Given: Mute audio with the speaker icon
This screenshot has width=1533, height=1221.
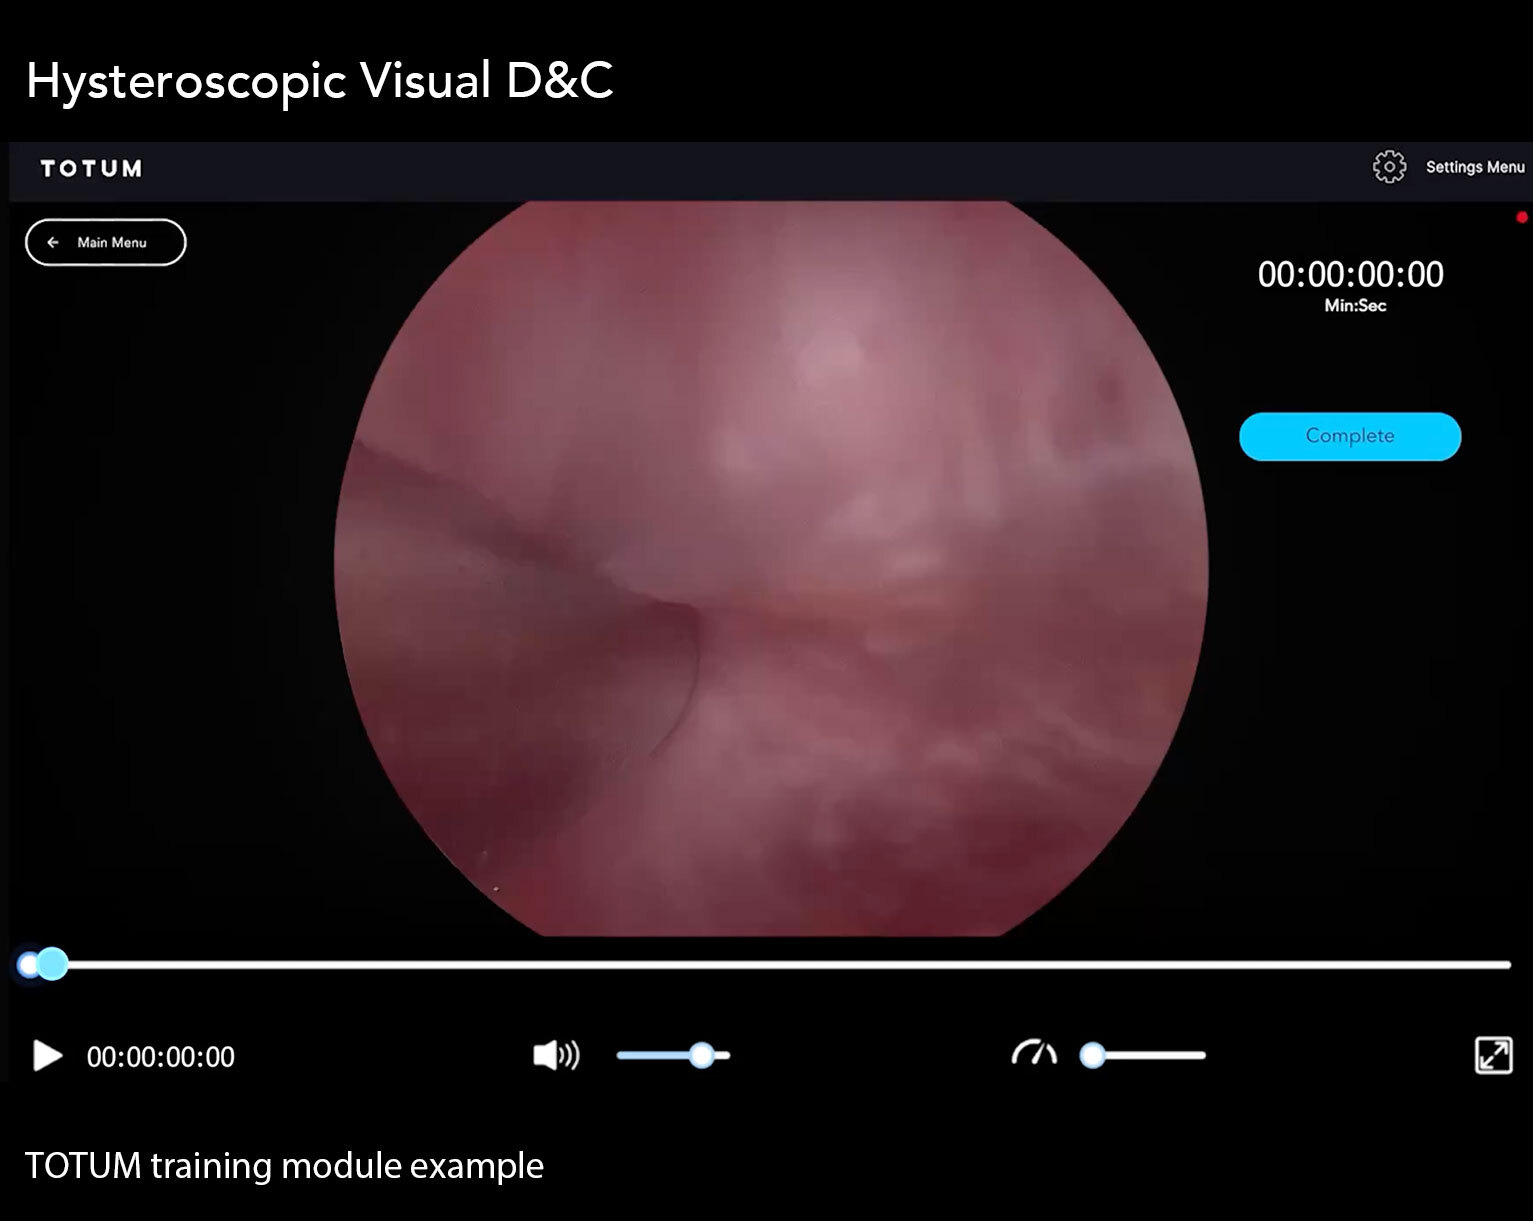Looking at the screenshot, I should point(556,1055).
